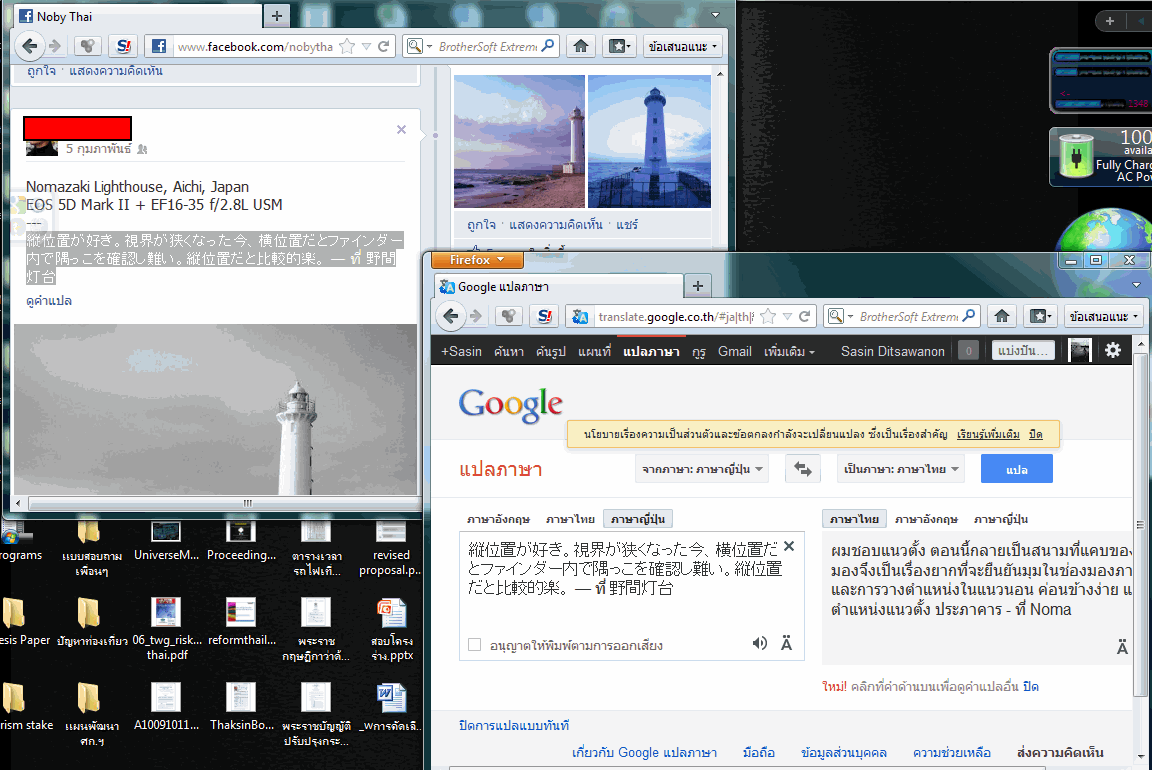Open revised proposal desktop file icon
The height and width of the screenshot is (770, 1152).
click(x=391, y=548)
